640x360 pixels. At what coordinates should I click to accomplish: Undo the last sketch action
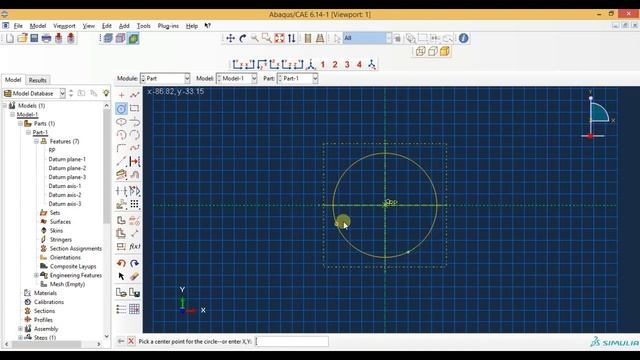(x=121, y=263)
